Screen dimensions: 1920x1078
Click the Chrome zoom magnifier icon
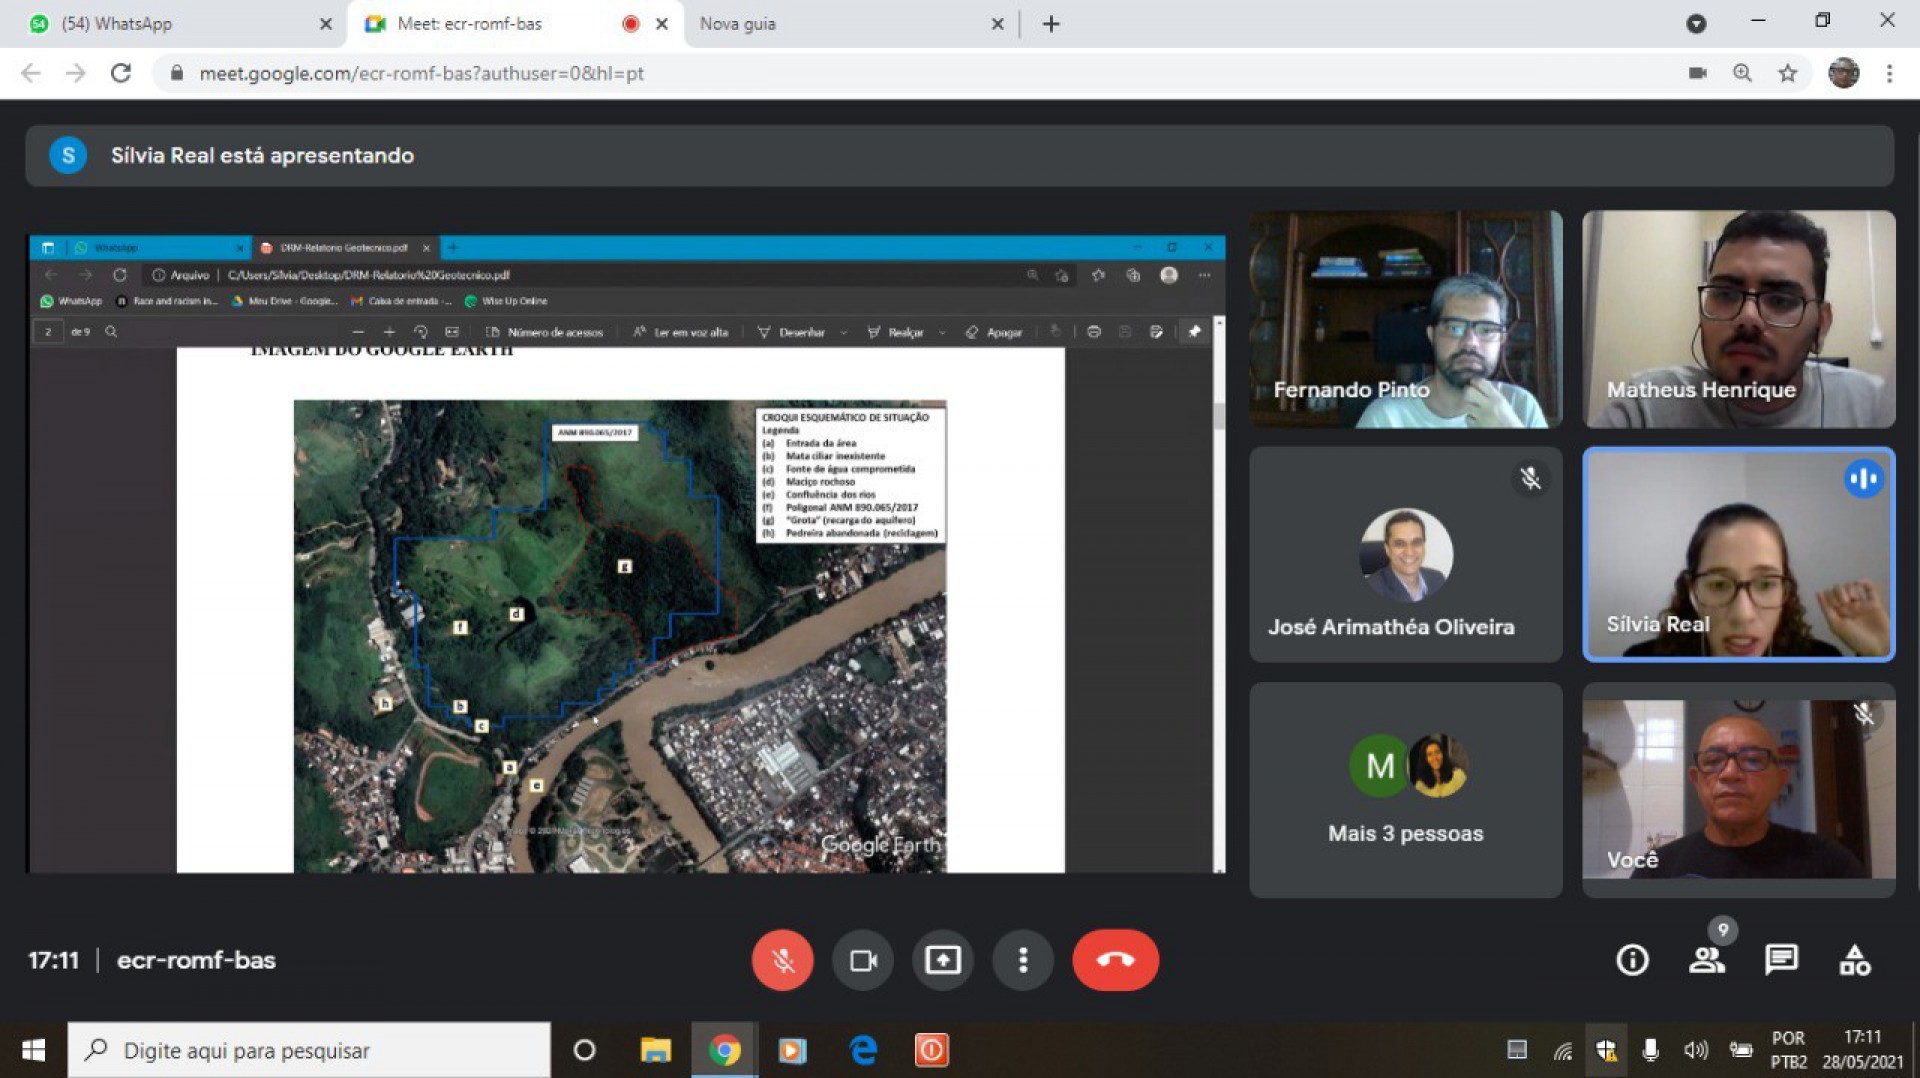tap(1742, 73)
